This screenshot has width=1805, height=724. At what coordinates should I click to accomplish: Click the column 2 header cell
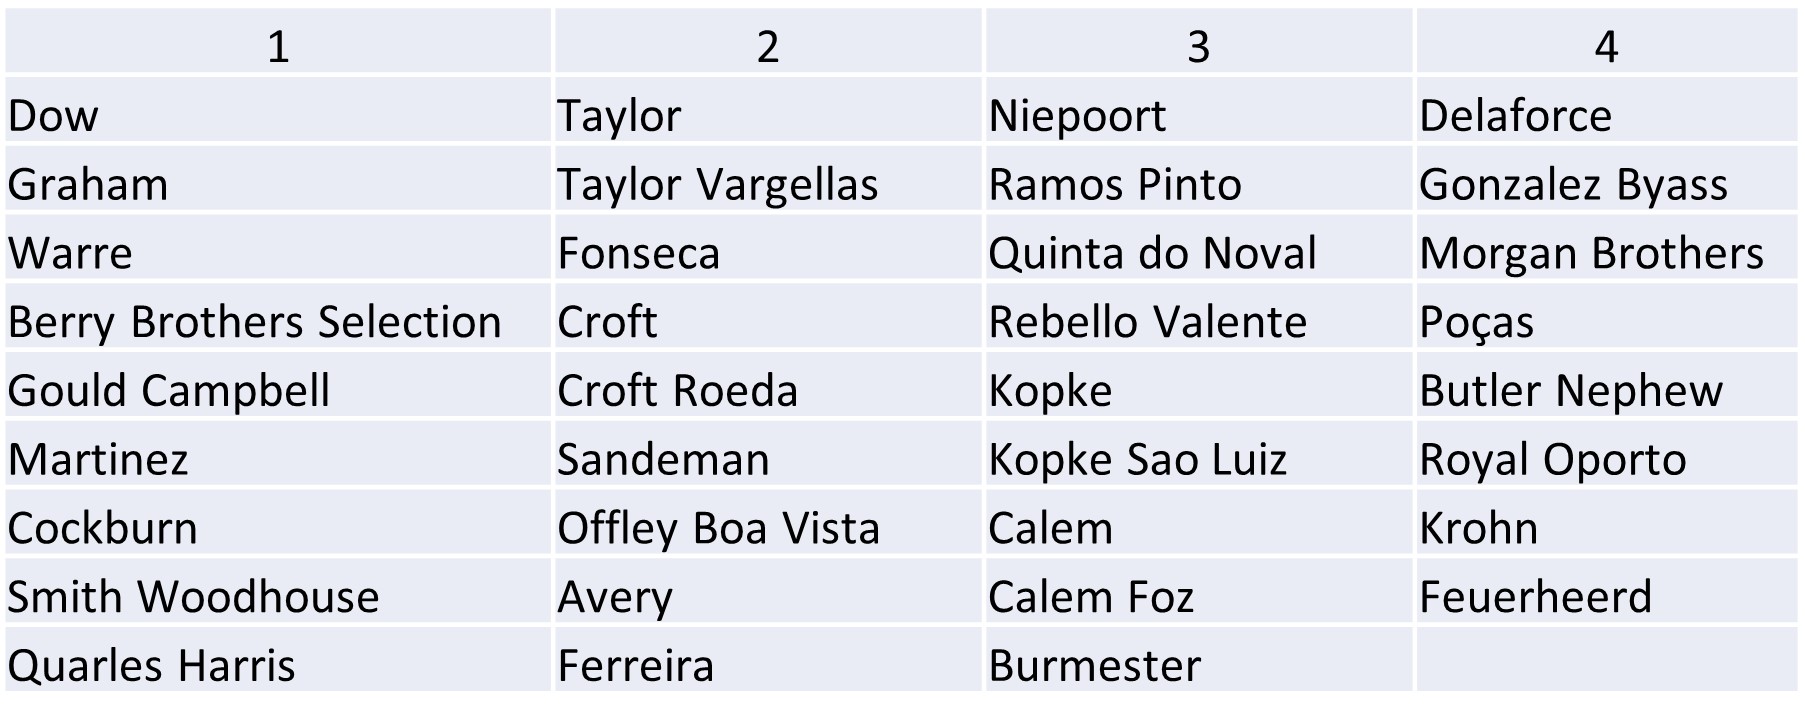767,46
